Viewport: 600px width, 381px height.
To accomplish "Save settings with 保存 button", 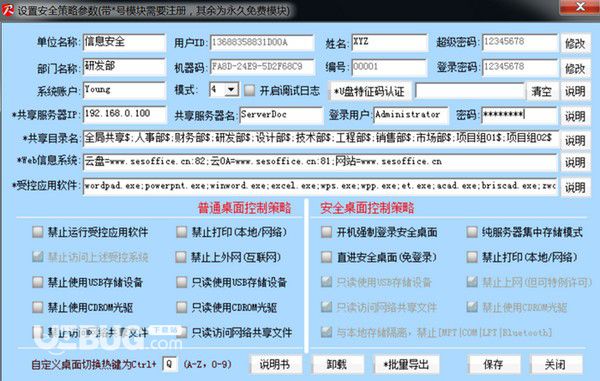I will tap(493, 364).
